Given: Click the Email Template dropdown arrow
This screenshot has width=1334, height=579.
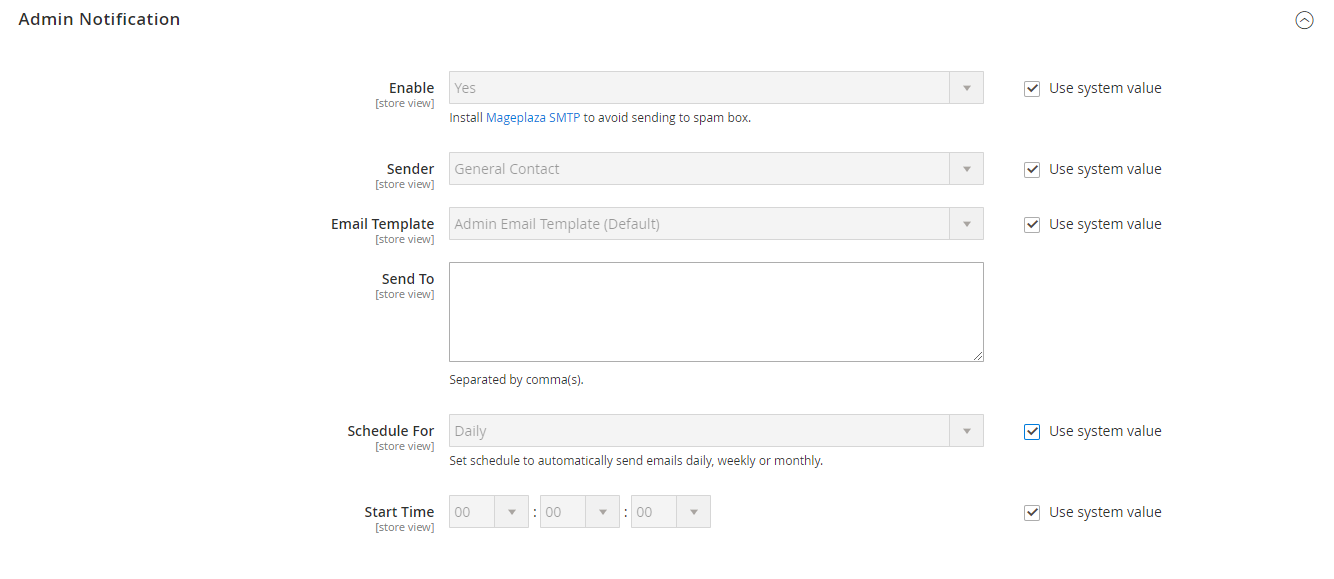Looking at the screenshot, I should tap(966, 224).
